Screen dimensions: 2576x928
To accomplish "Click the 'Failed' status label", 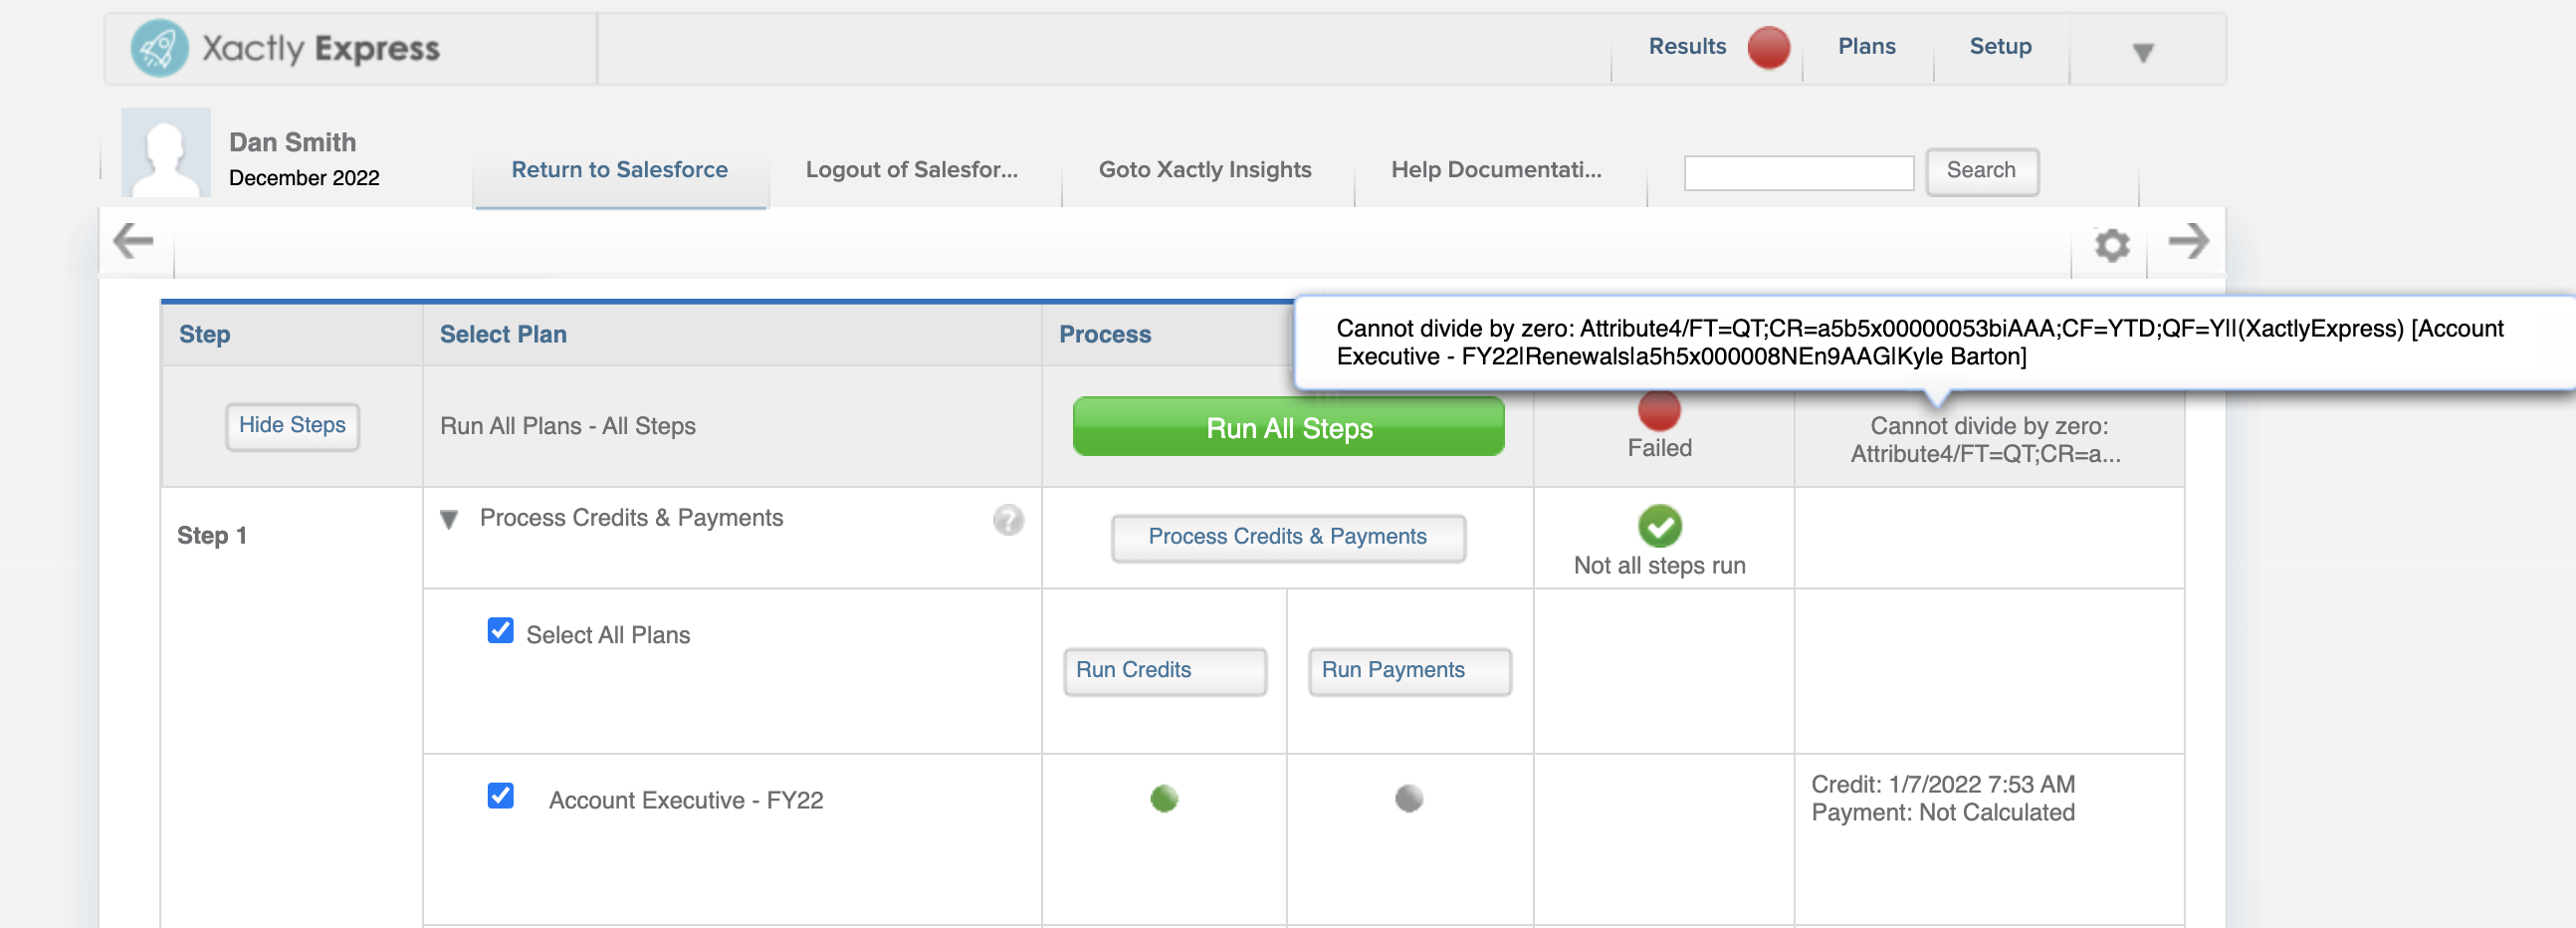I will click(1659, 448).
